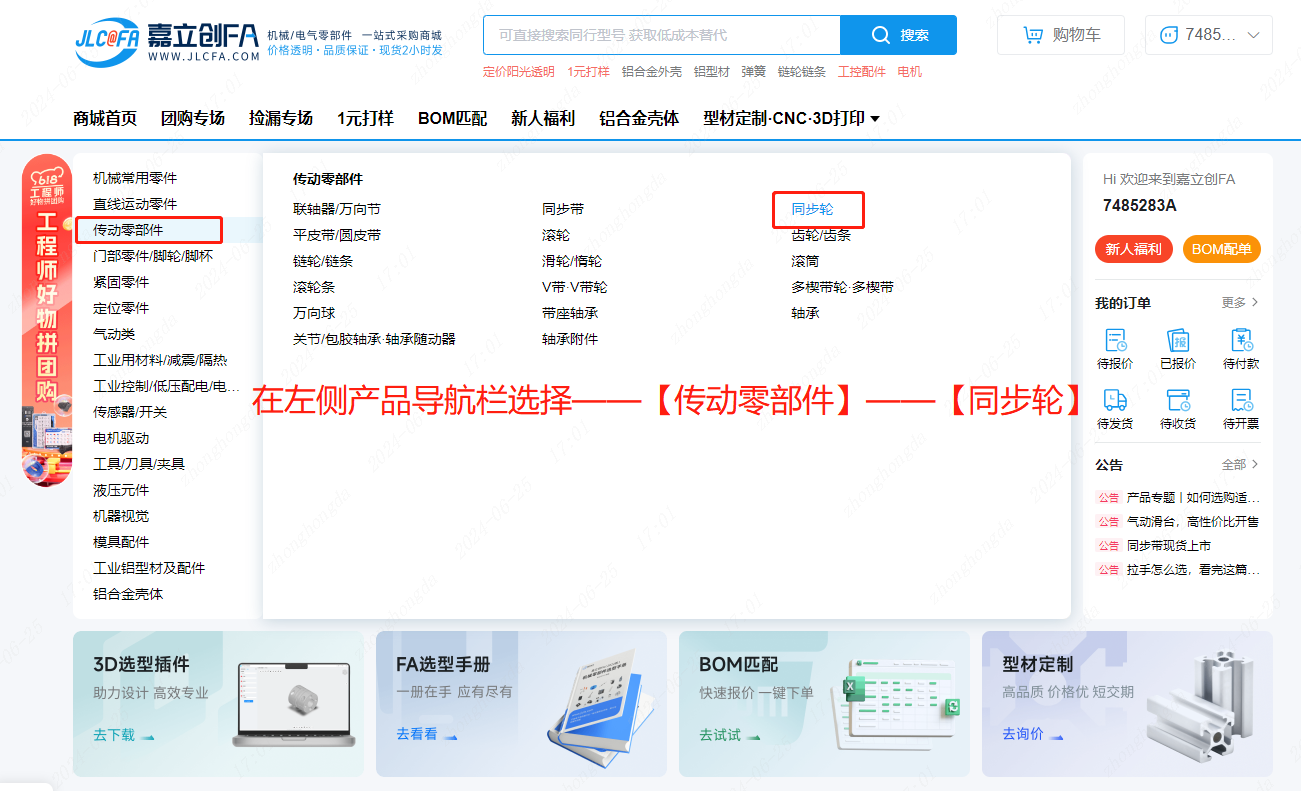Click 去试试 under BOM匹配 card
1301x791 pixels.
click(729, 735)
